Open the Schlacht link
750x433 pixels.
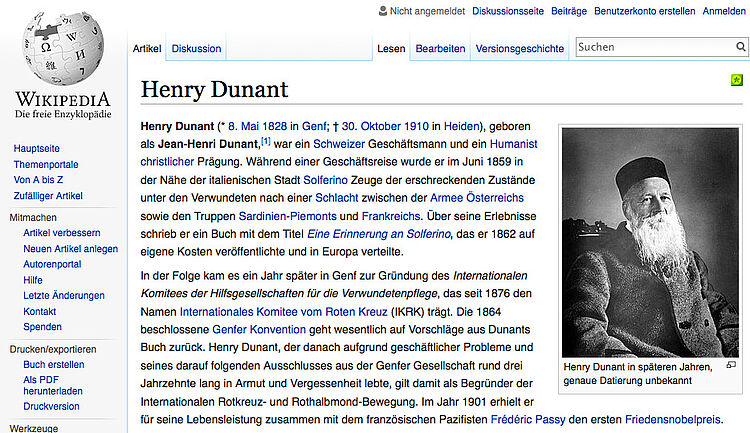(x=337, y=198)
